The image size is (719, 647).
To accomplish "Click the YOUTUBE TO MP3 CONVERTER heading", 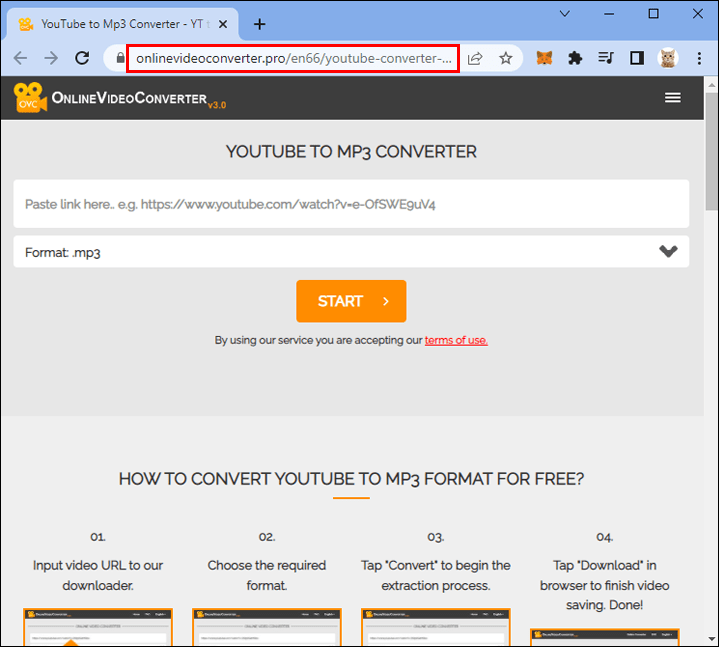I will 351,152.
